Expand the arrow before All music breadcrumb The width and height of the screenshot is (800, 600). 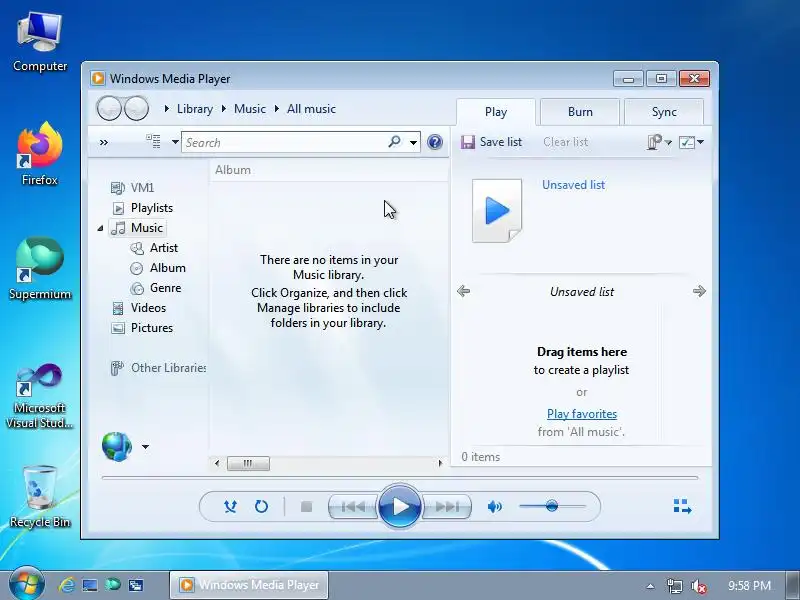coord(277,109)
